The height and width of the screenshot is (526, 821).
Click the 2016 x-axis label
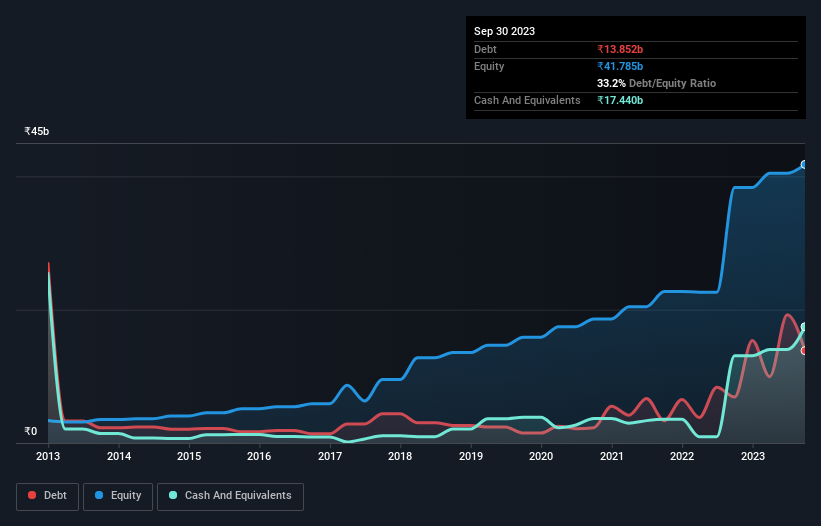pyautogui.click(x=259, y=456)
